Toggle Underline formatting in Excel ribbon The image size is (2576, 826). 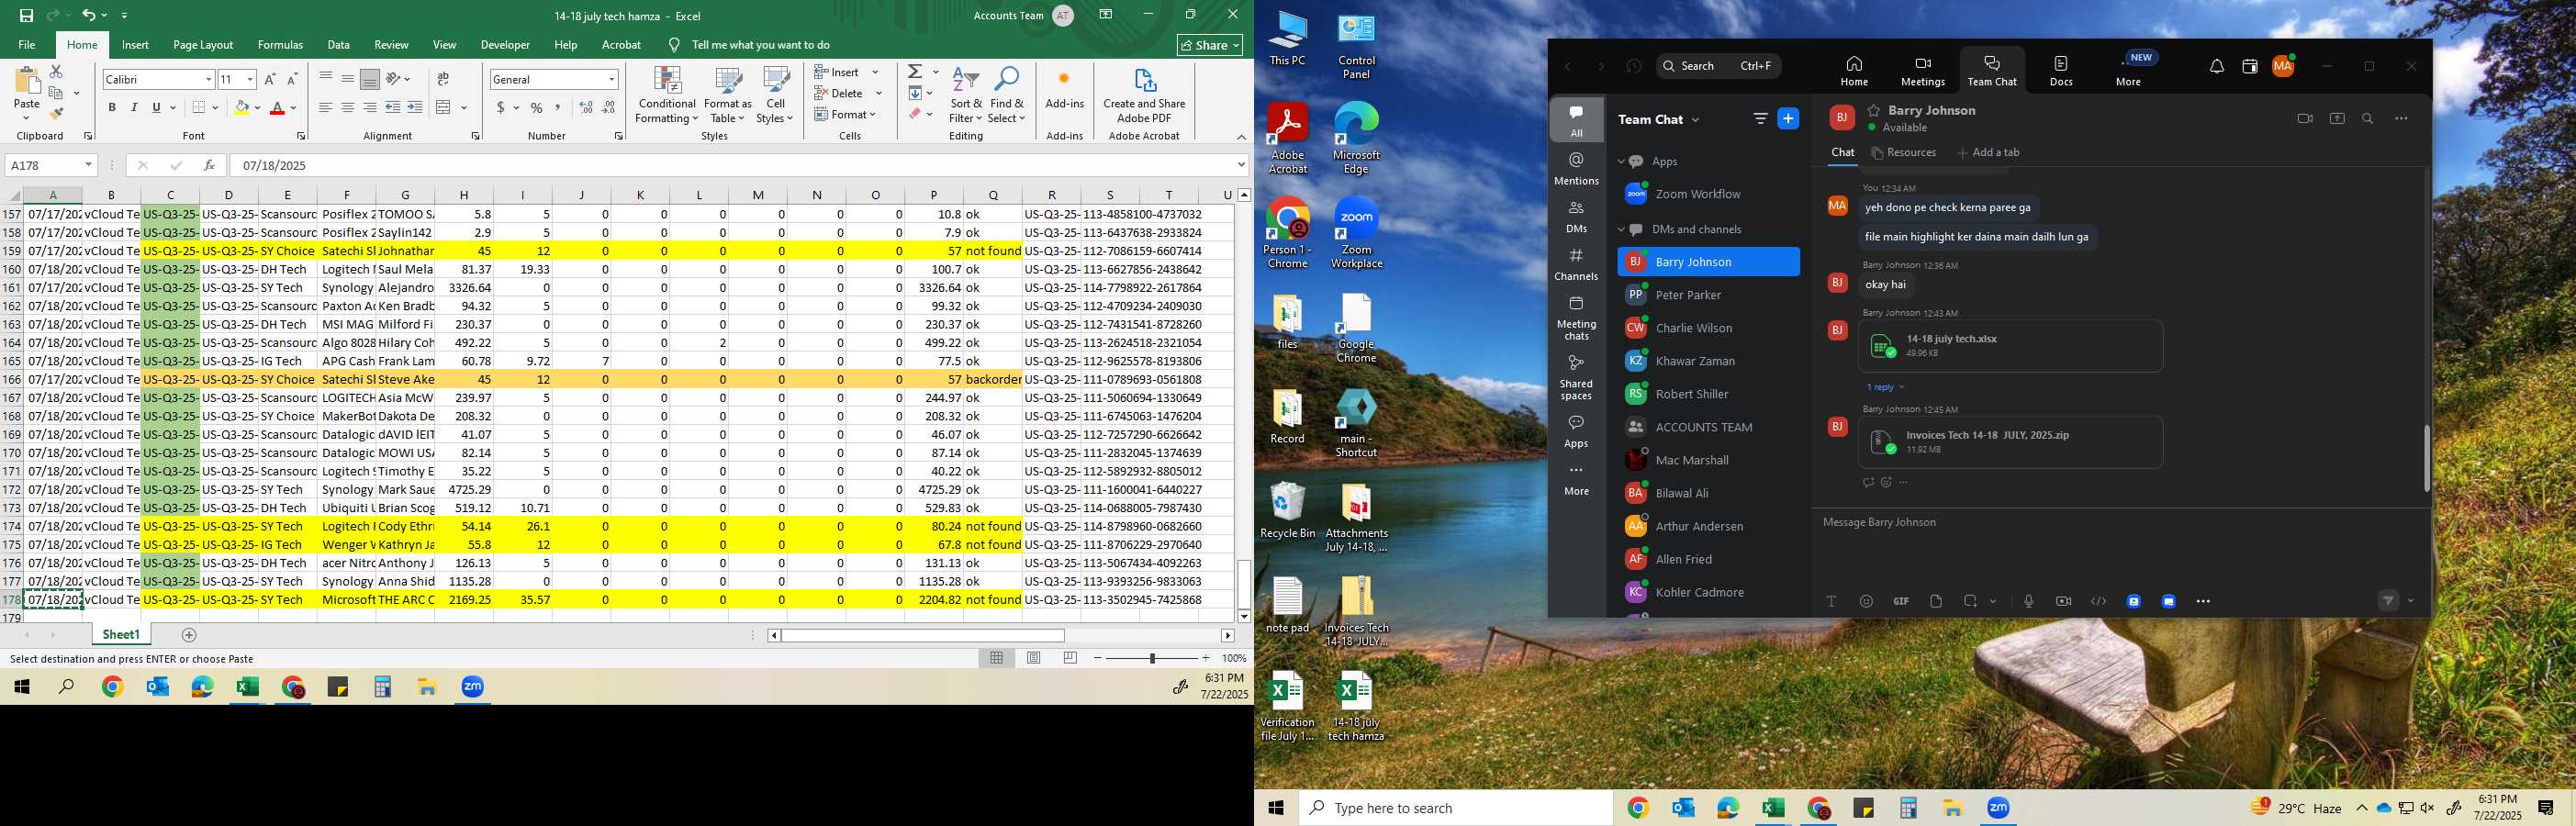156,108
